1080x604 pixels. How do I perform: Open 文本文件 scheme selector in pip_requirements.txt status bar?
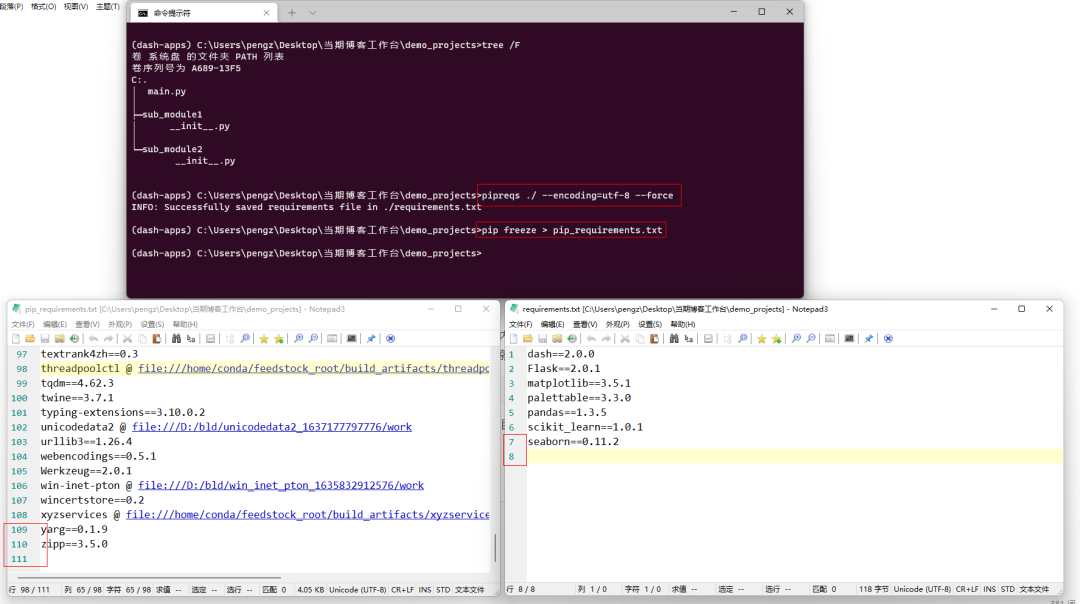point(469,590)
